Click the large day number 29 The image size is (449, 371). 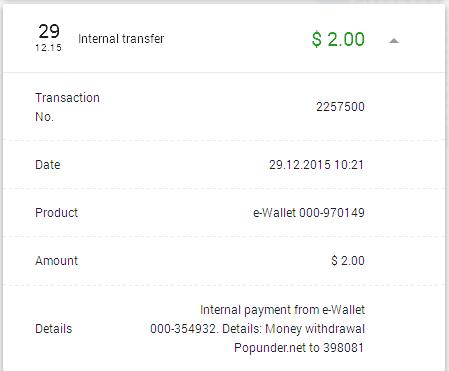49,32
